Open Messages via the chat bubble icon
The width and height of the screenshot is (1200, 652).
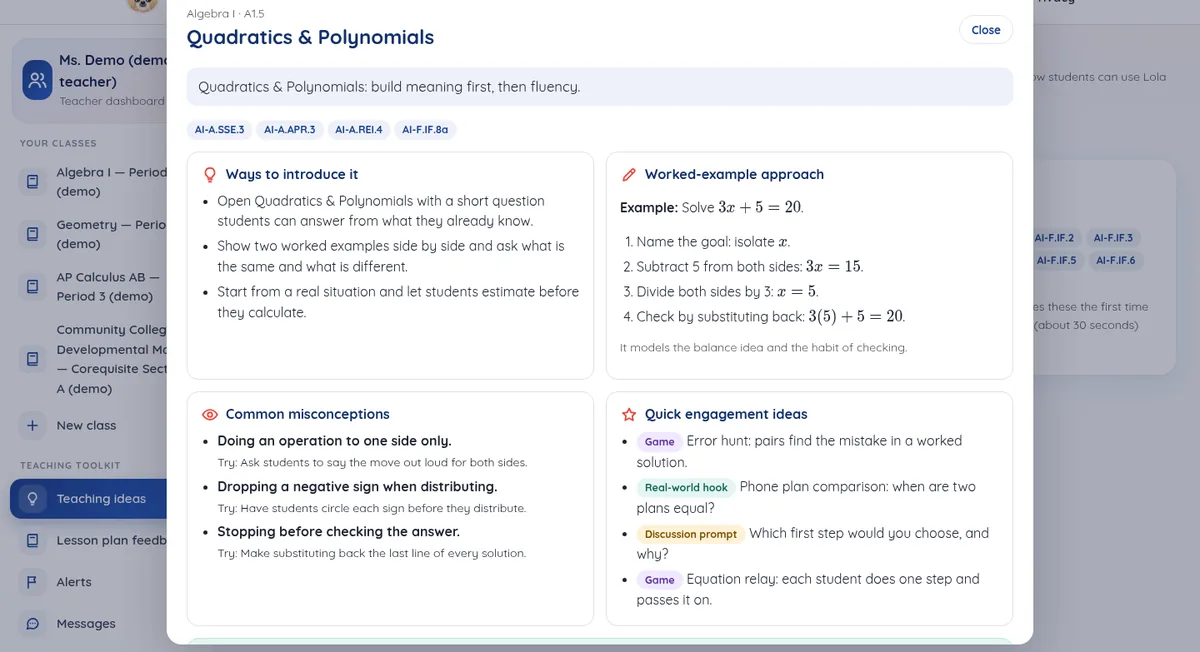(x=33, y=624)
